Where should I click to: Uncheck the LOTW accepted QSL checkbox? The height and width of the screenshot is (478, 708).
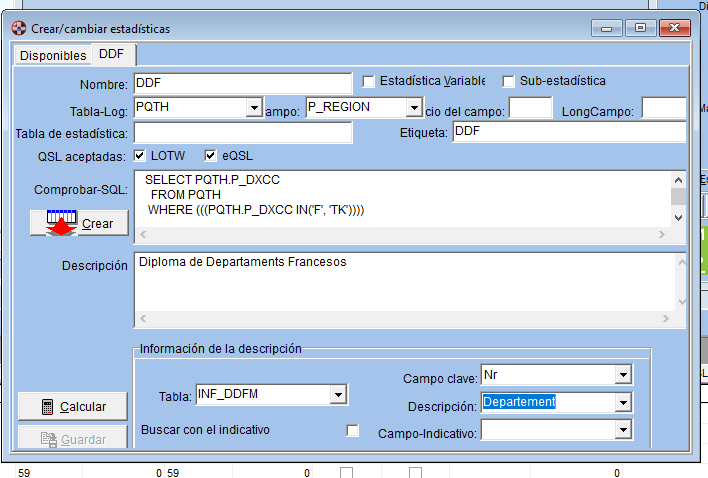(x=139, y=156)
